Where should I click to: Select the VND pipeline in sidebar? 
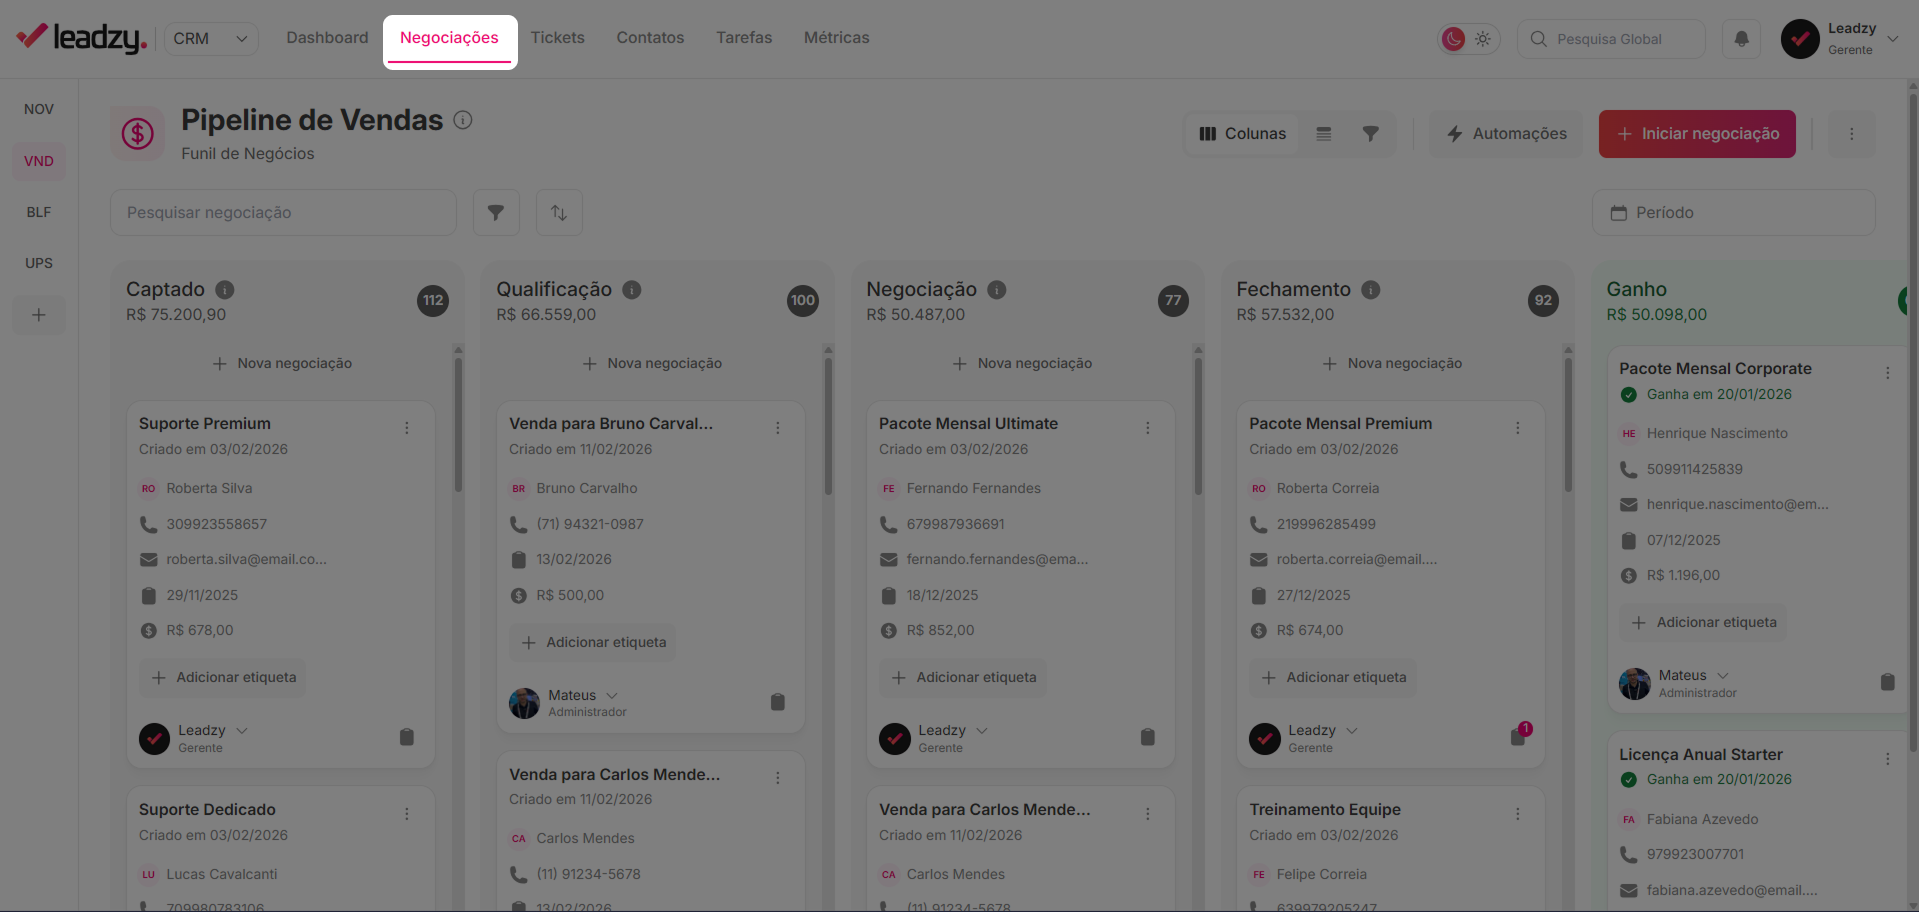[39, 161]
